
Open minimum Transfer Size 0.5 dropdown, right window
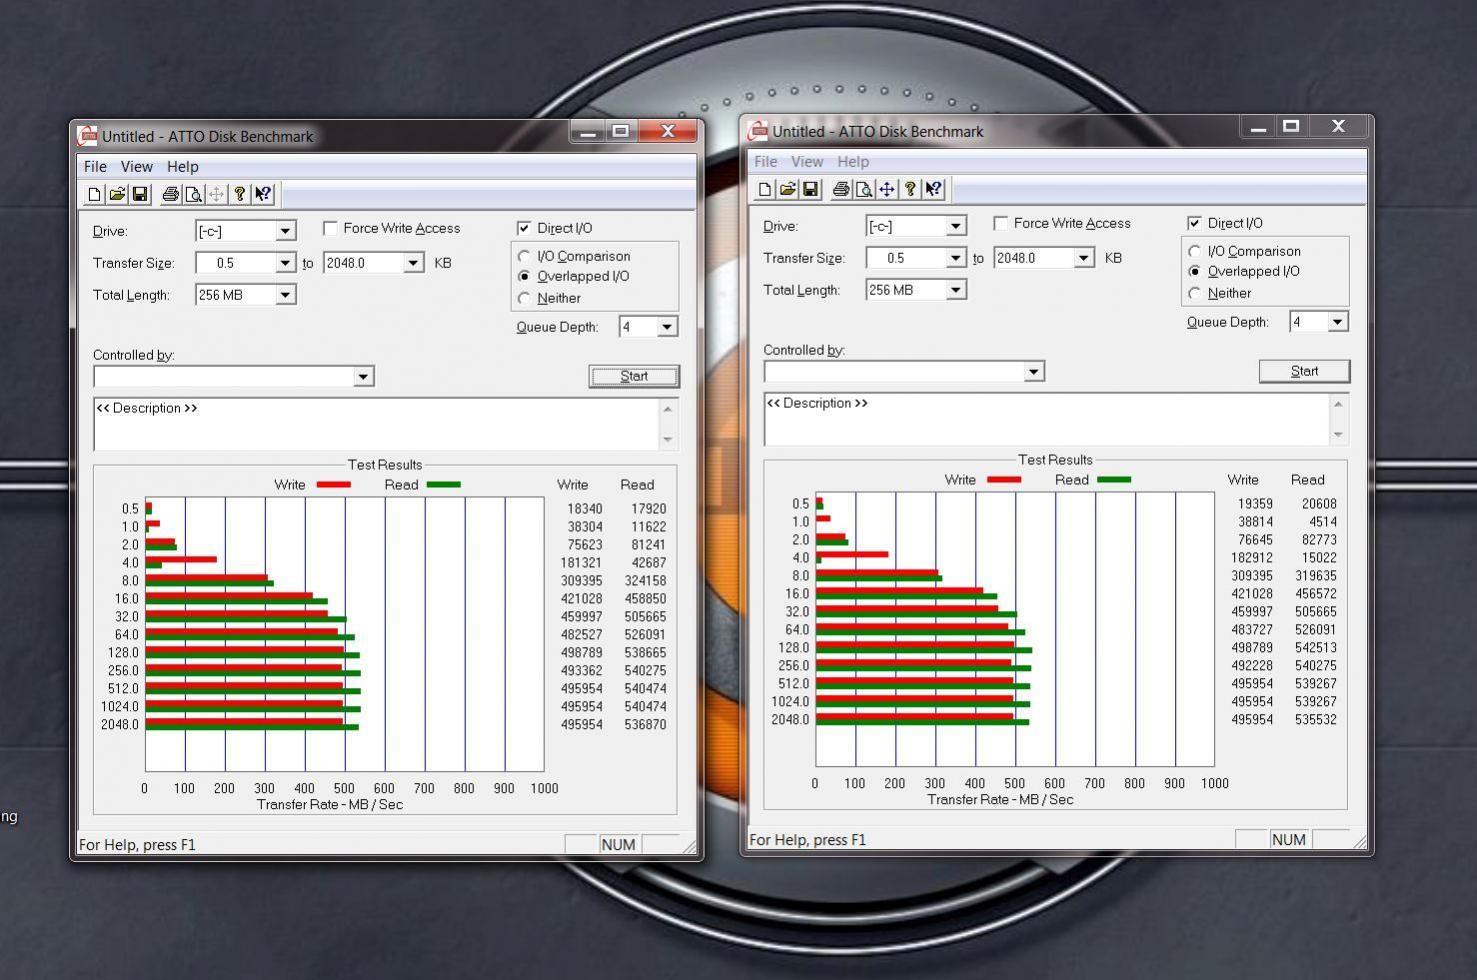pos(956,258)
